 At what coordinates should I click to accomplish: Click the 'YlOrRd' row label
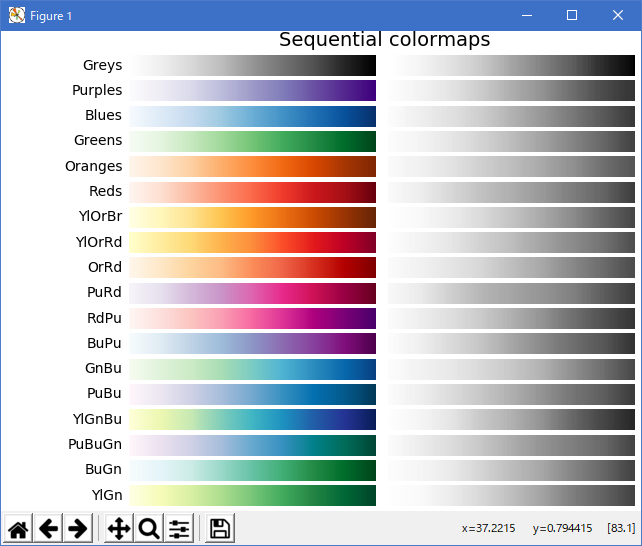pos(99,242)
